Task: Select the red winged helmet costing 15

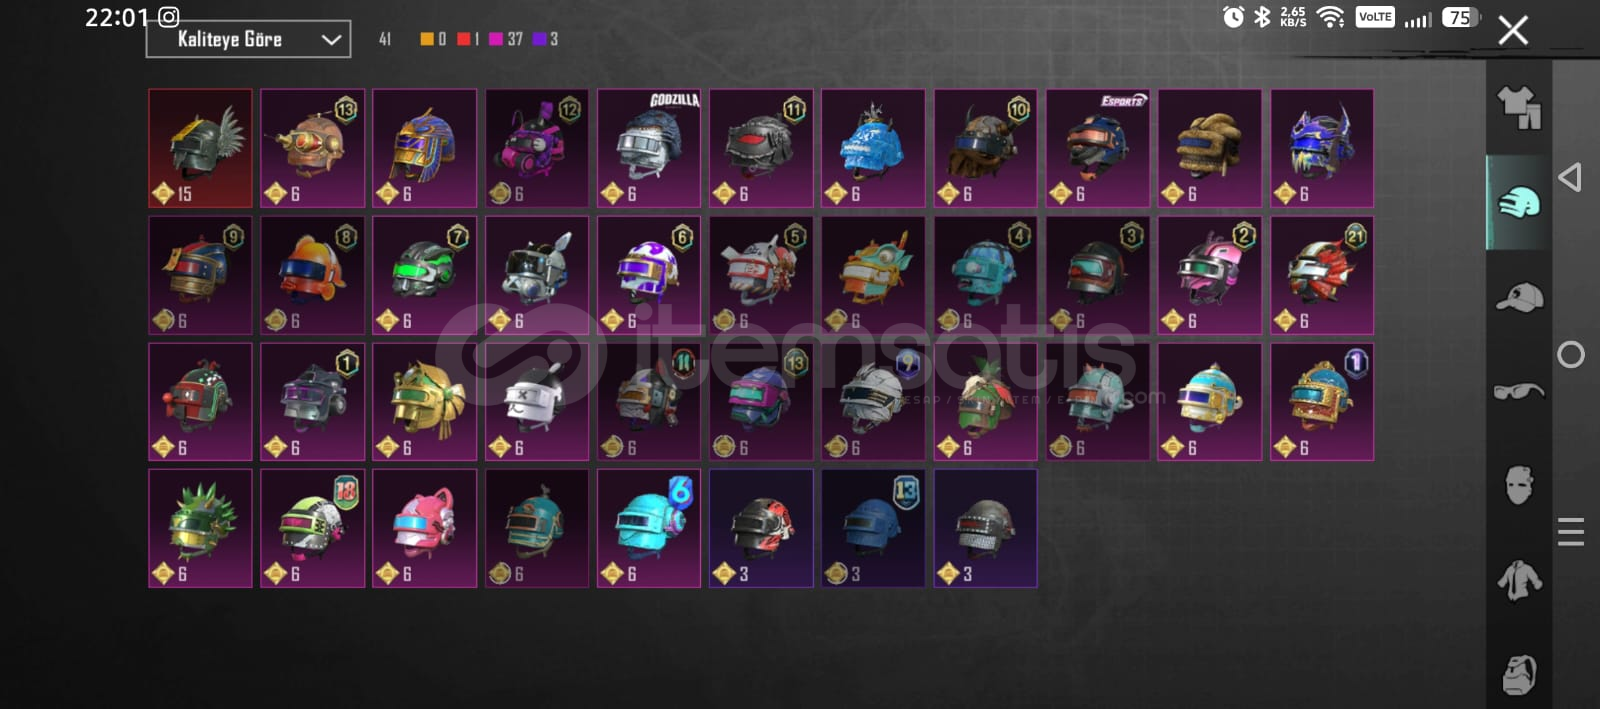Action: point(200,148)
